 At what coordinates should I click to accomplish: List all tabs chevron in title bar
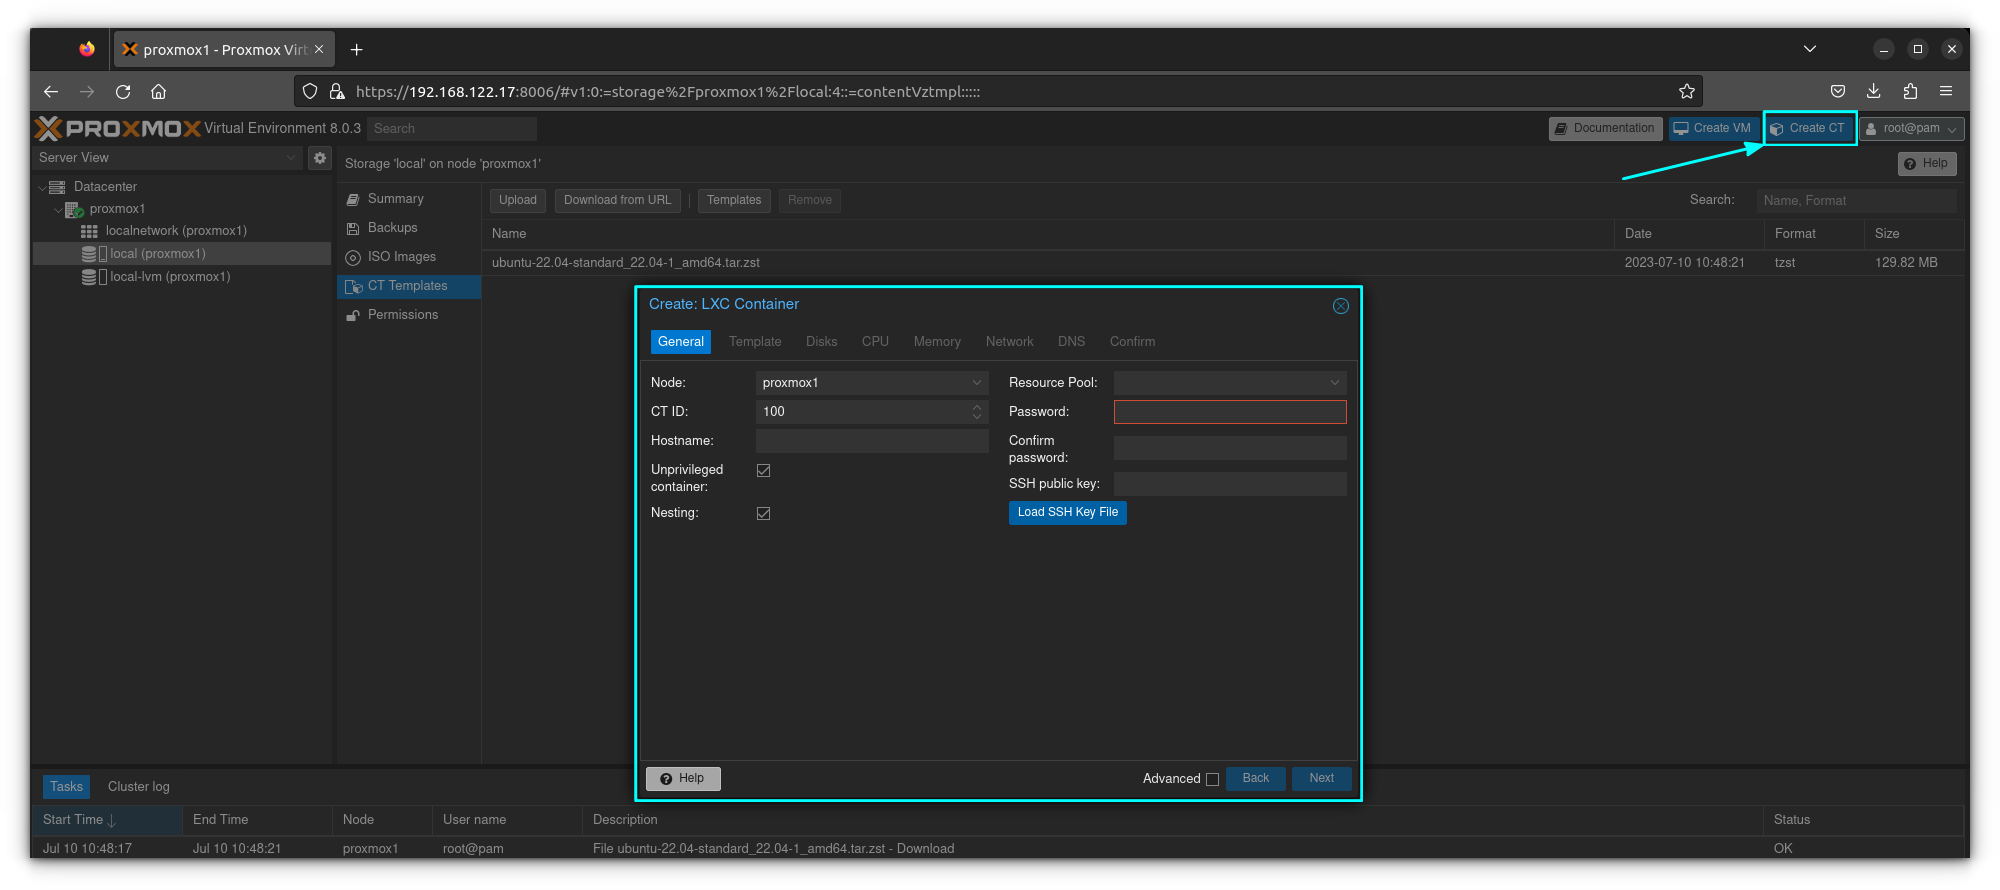click(x=1810, y=49)
